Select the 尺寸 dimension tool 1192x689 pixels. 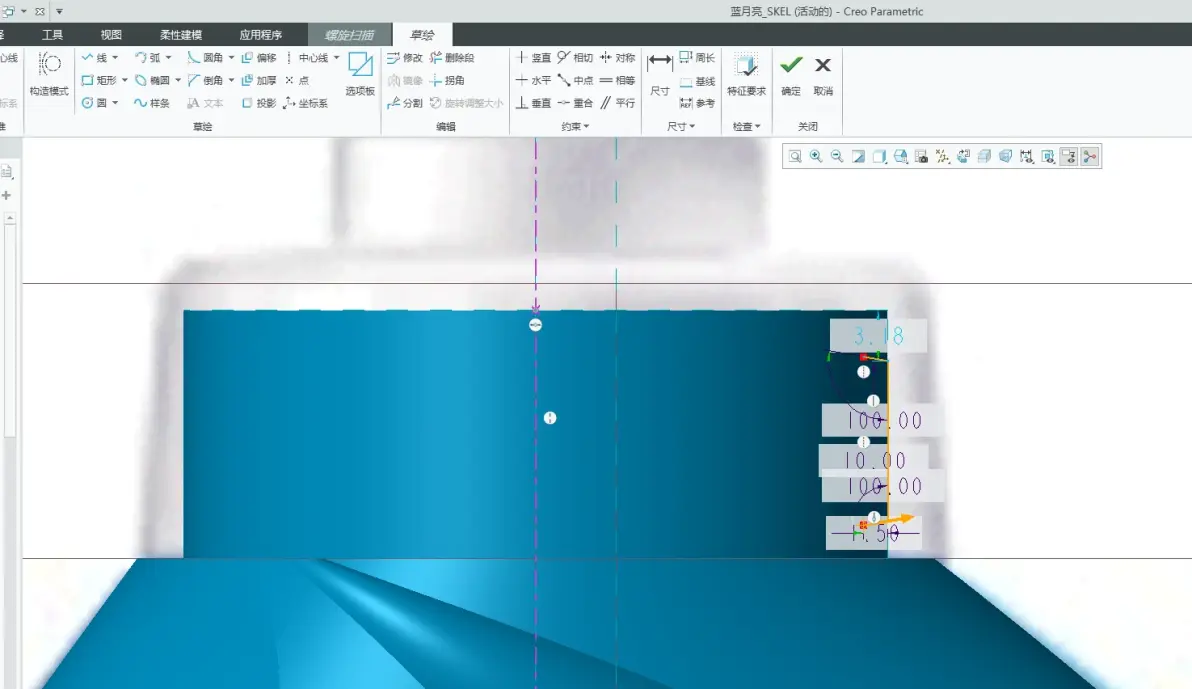click(x=660, y=74)
